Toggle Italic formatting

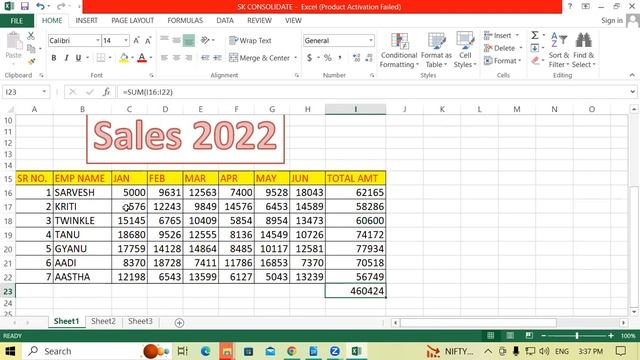click(66, 58)
